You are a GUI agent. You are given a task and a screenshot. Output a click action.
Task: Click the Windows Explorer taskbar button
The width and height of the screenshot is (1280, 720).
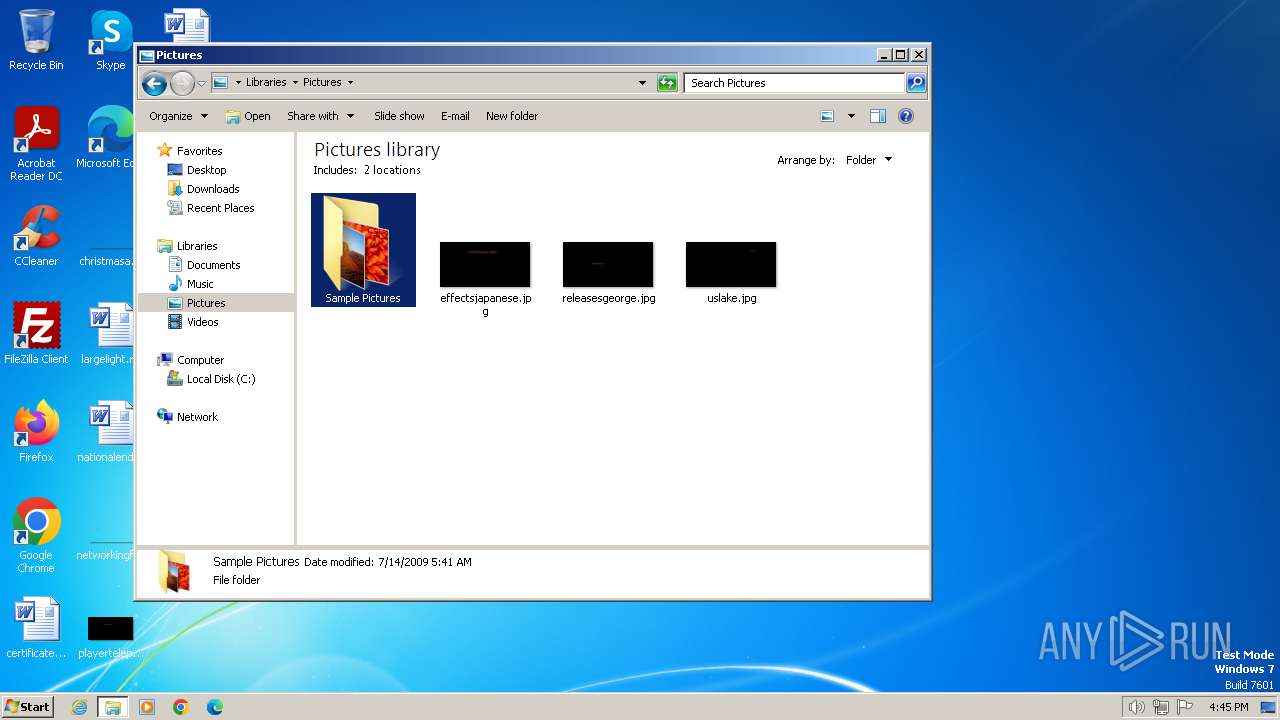coord(113,707)
